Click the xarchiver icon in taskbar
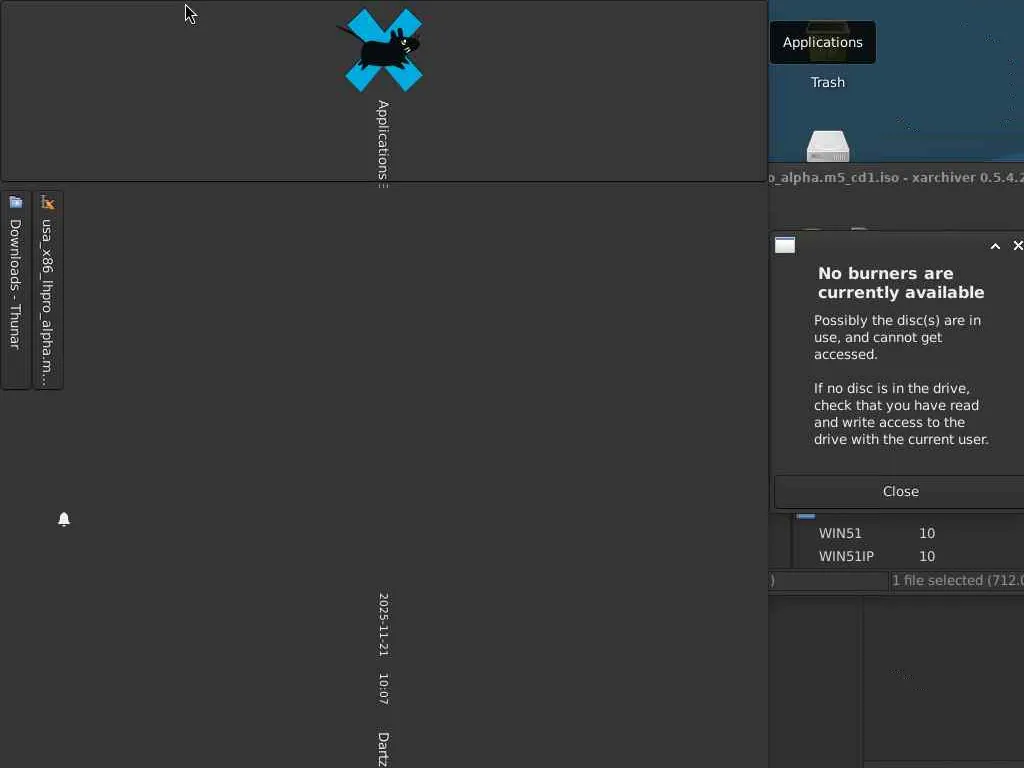 click(48, 202)
